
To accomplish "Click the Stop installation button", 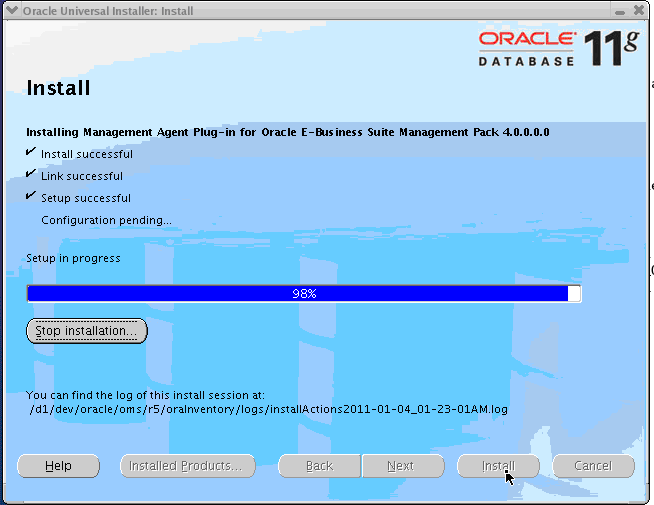I will point(87,331).
